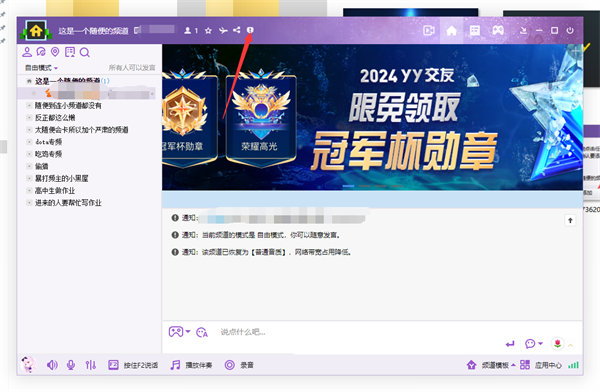Expand node beside 暴打频主的小黑屋
This screenshot has height=392, width=600.
coord(29,178)
